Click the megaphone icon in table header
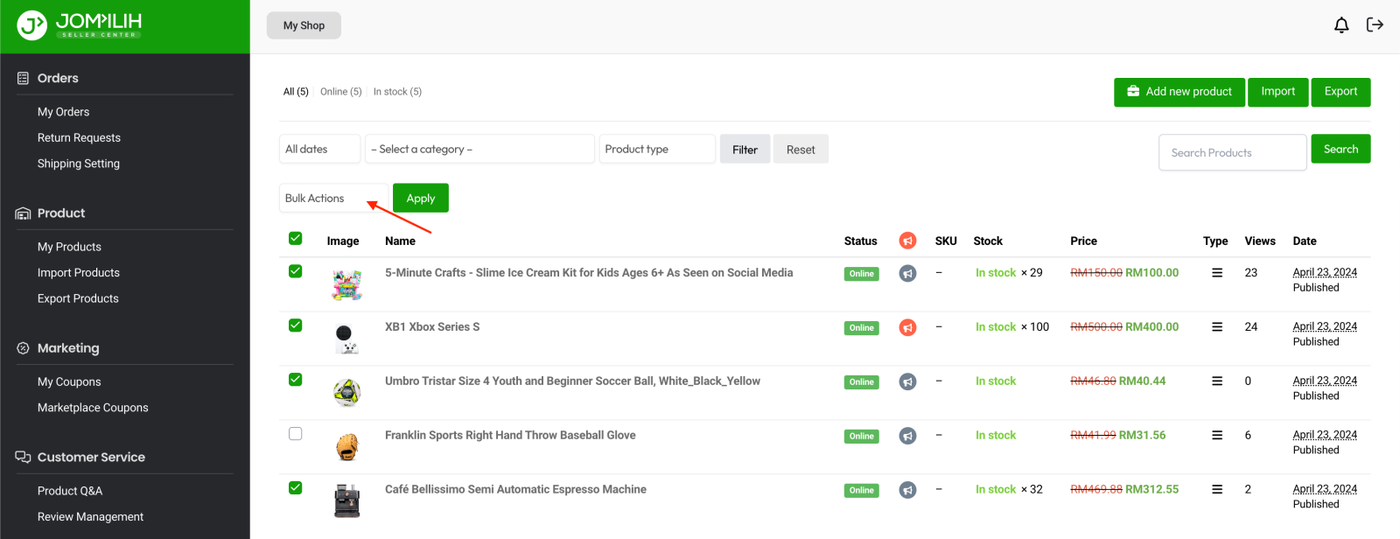The width and height of the screenshot is (1400, 539). [907, 241]
